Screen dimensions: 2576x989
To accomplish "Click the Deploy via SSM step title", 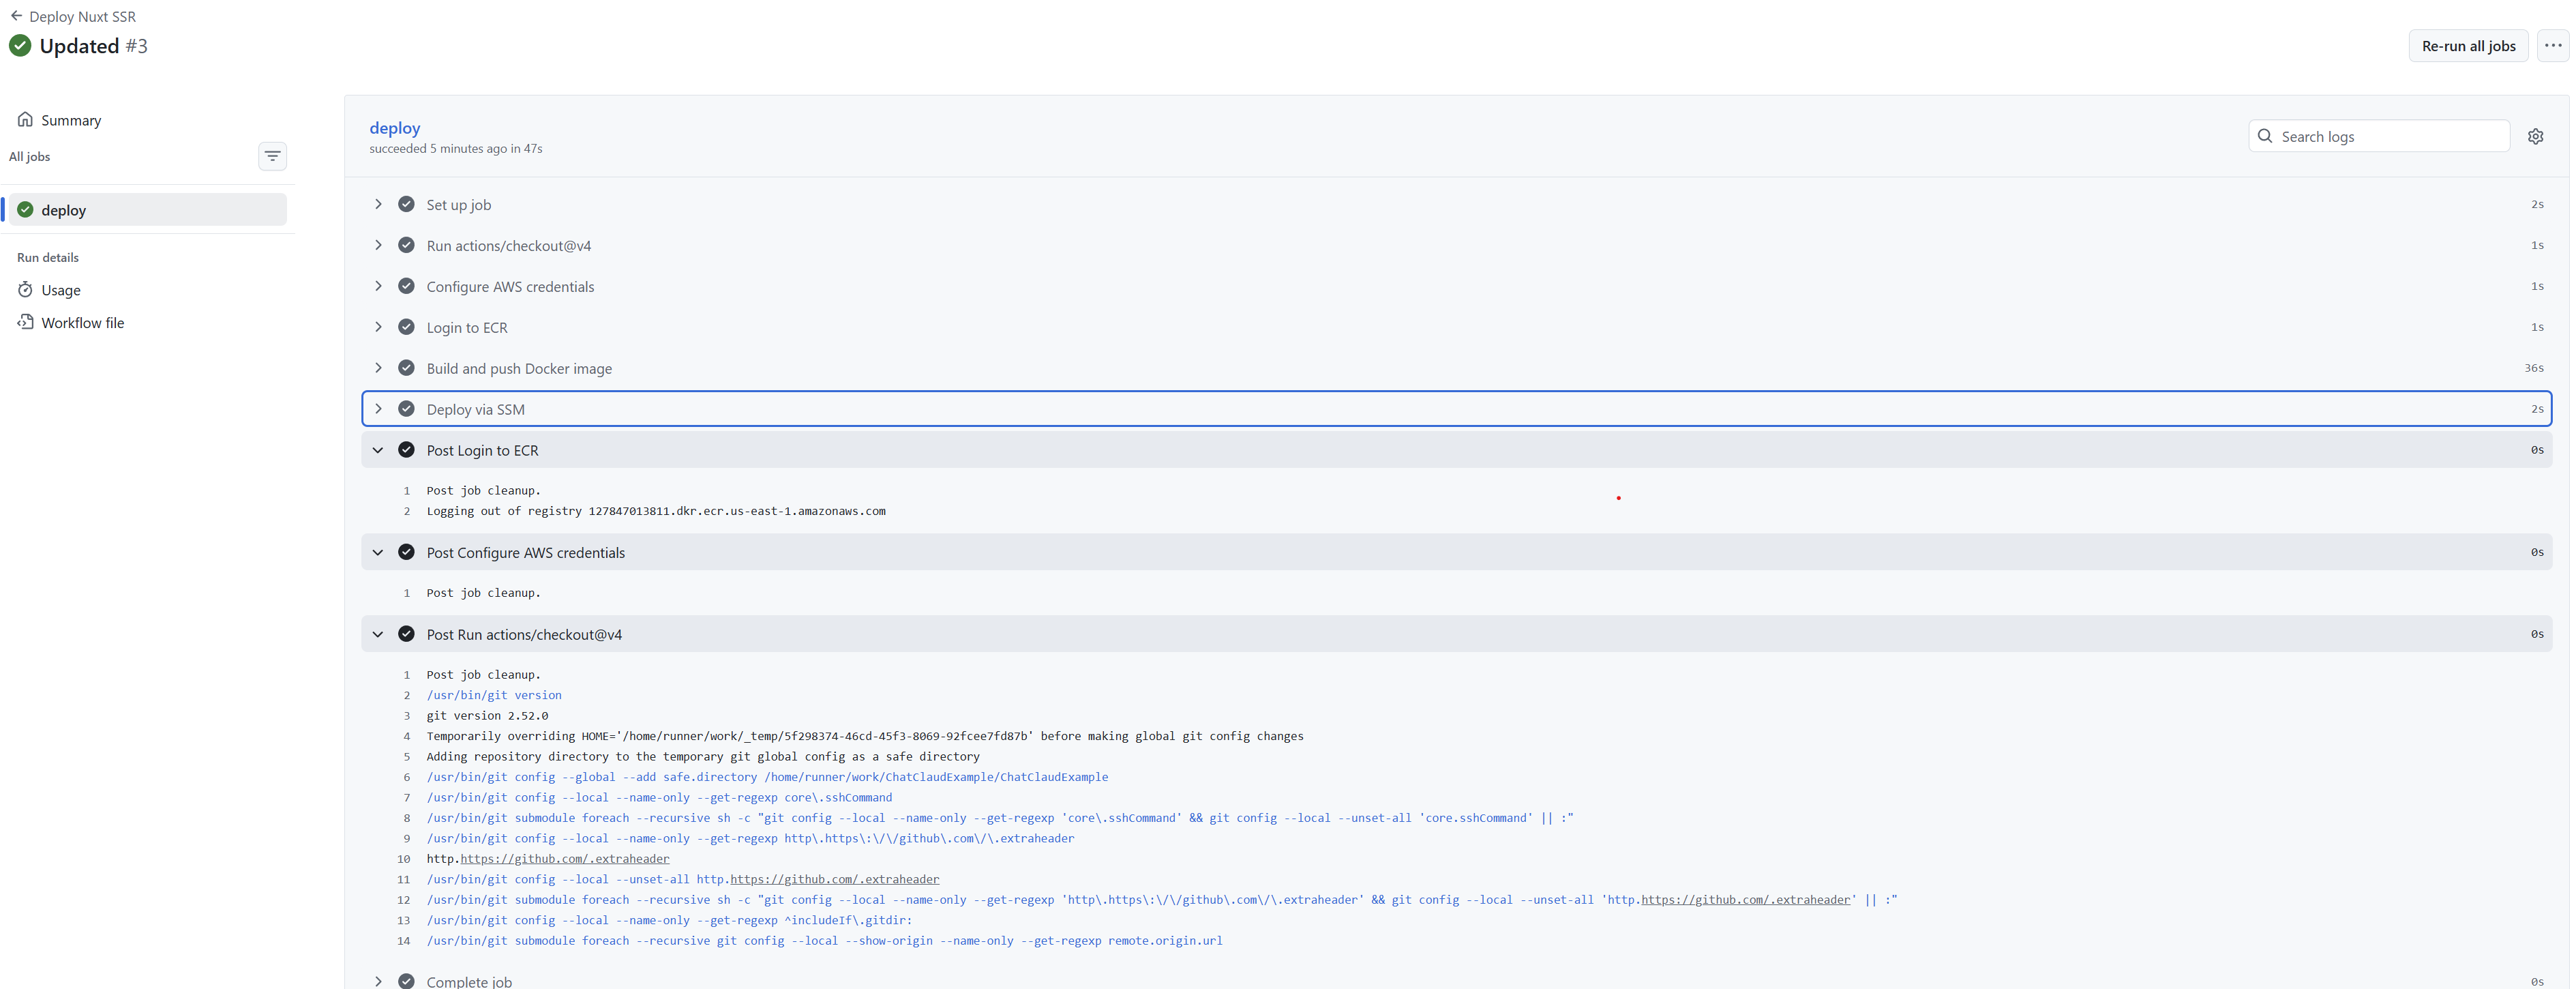I will coord(476,410).
